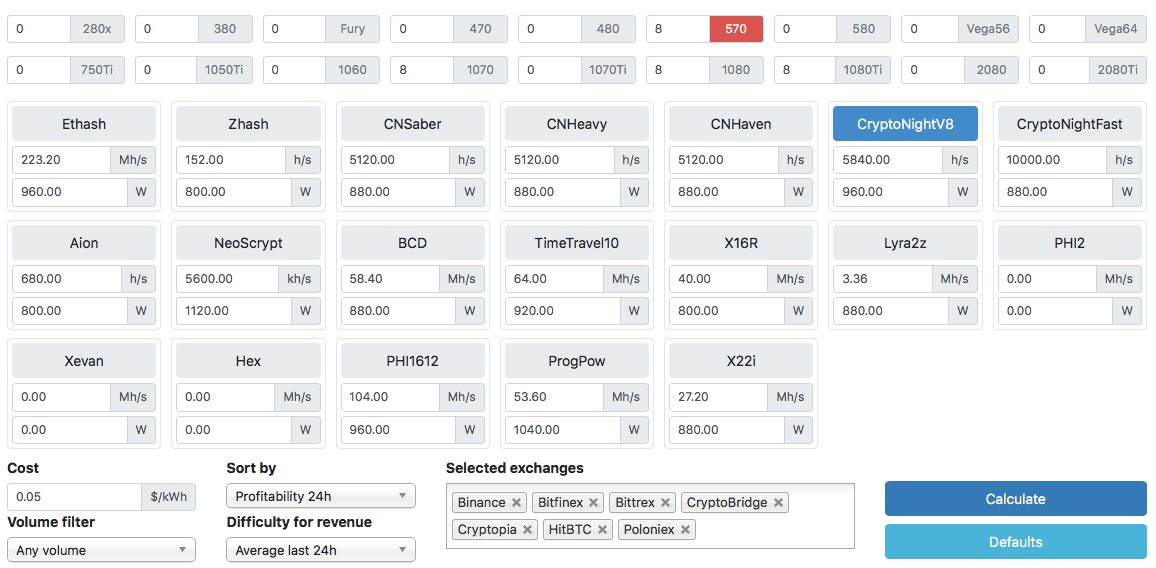Click the Calculate button
1156x568 pixels.
tap(1015, 499)
